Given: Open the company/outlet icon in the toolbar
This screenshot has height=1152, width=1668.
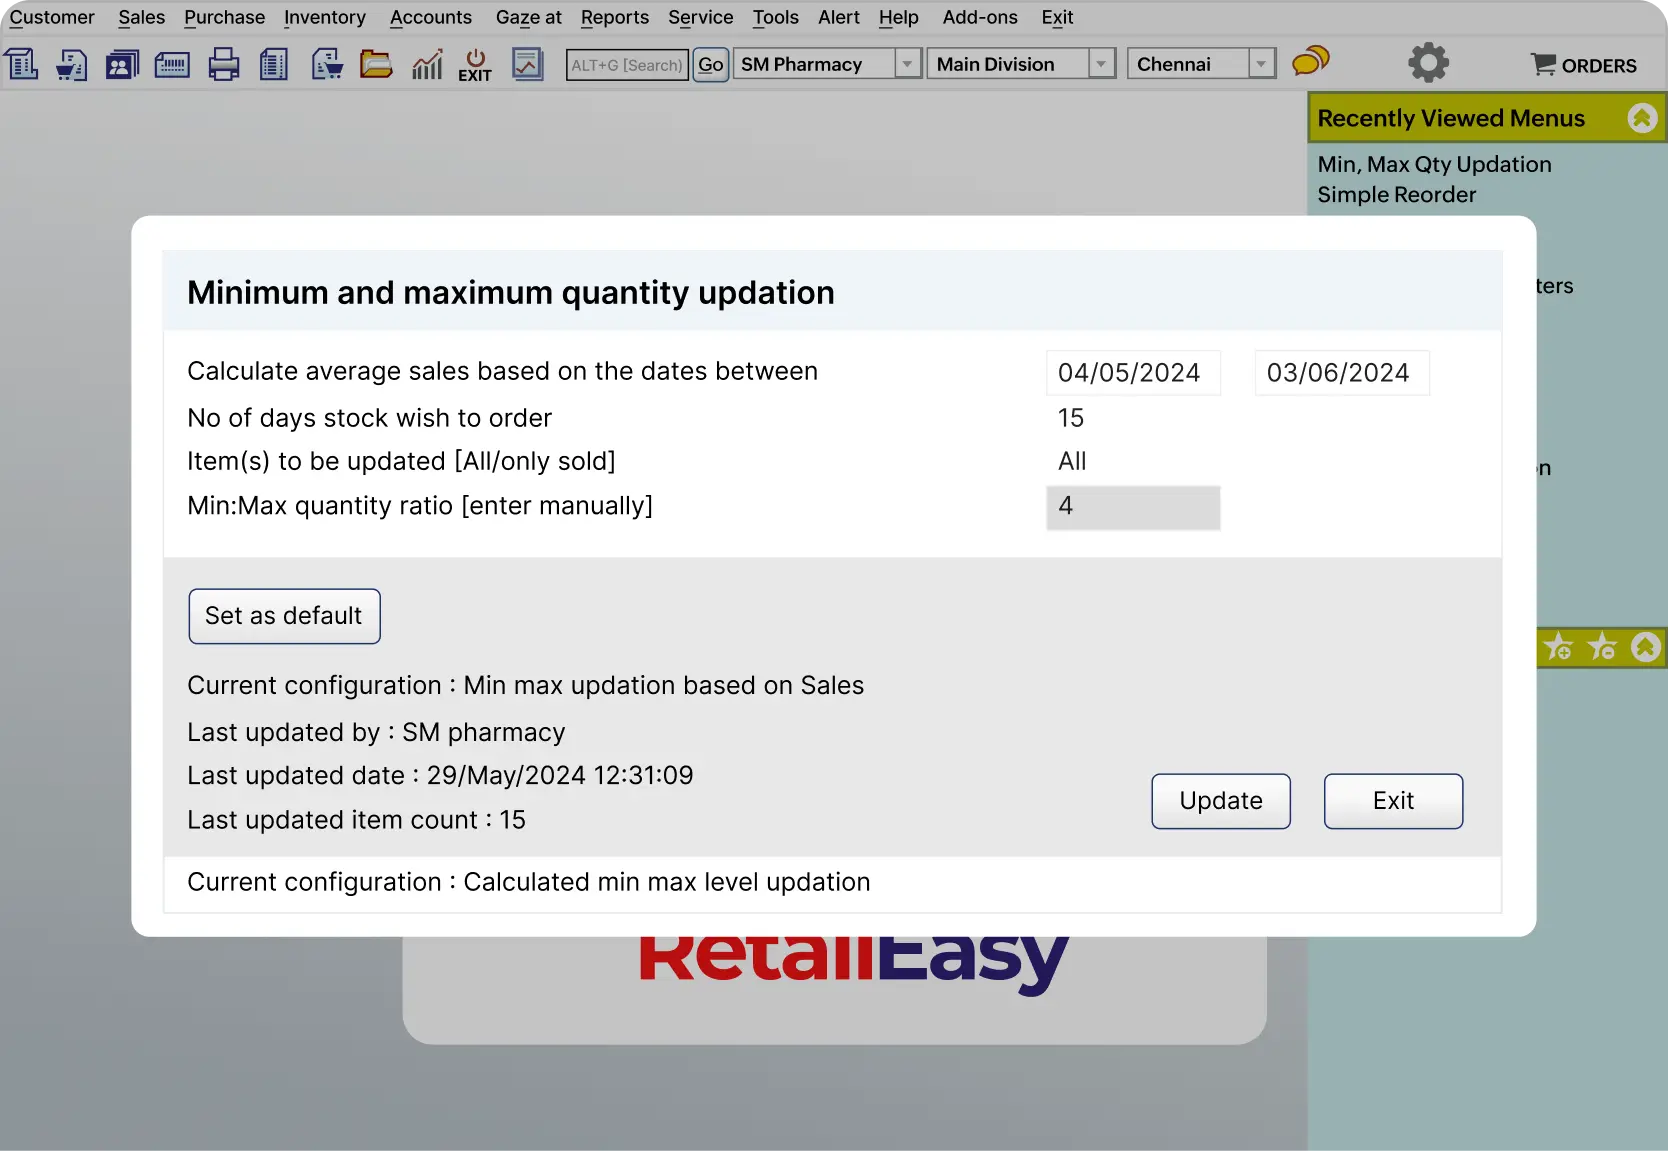Looking at the screenshot, I should [22, 63].
